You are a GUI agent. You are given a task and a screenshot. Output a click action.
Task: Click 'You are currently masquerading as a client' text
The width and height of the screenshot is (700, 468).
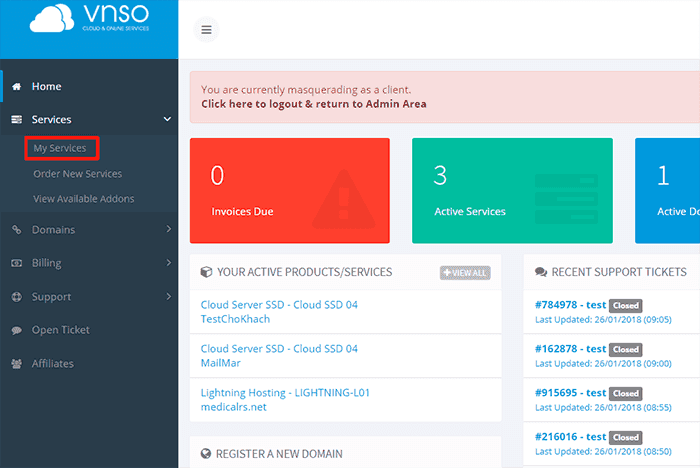pos(306,90)
